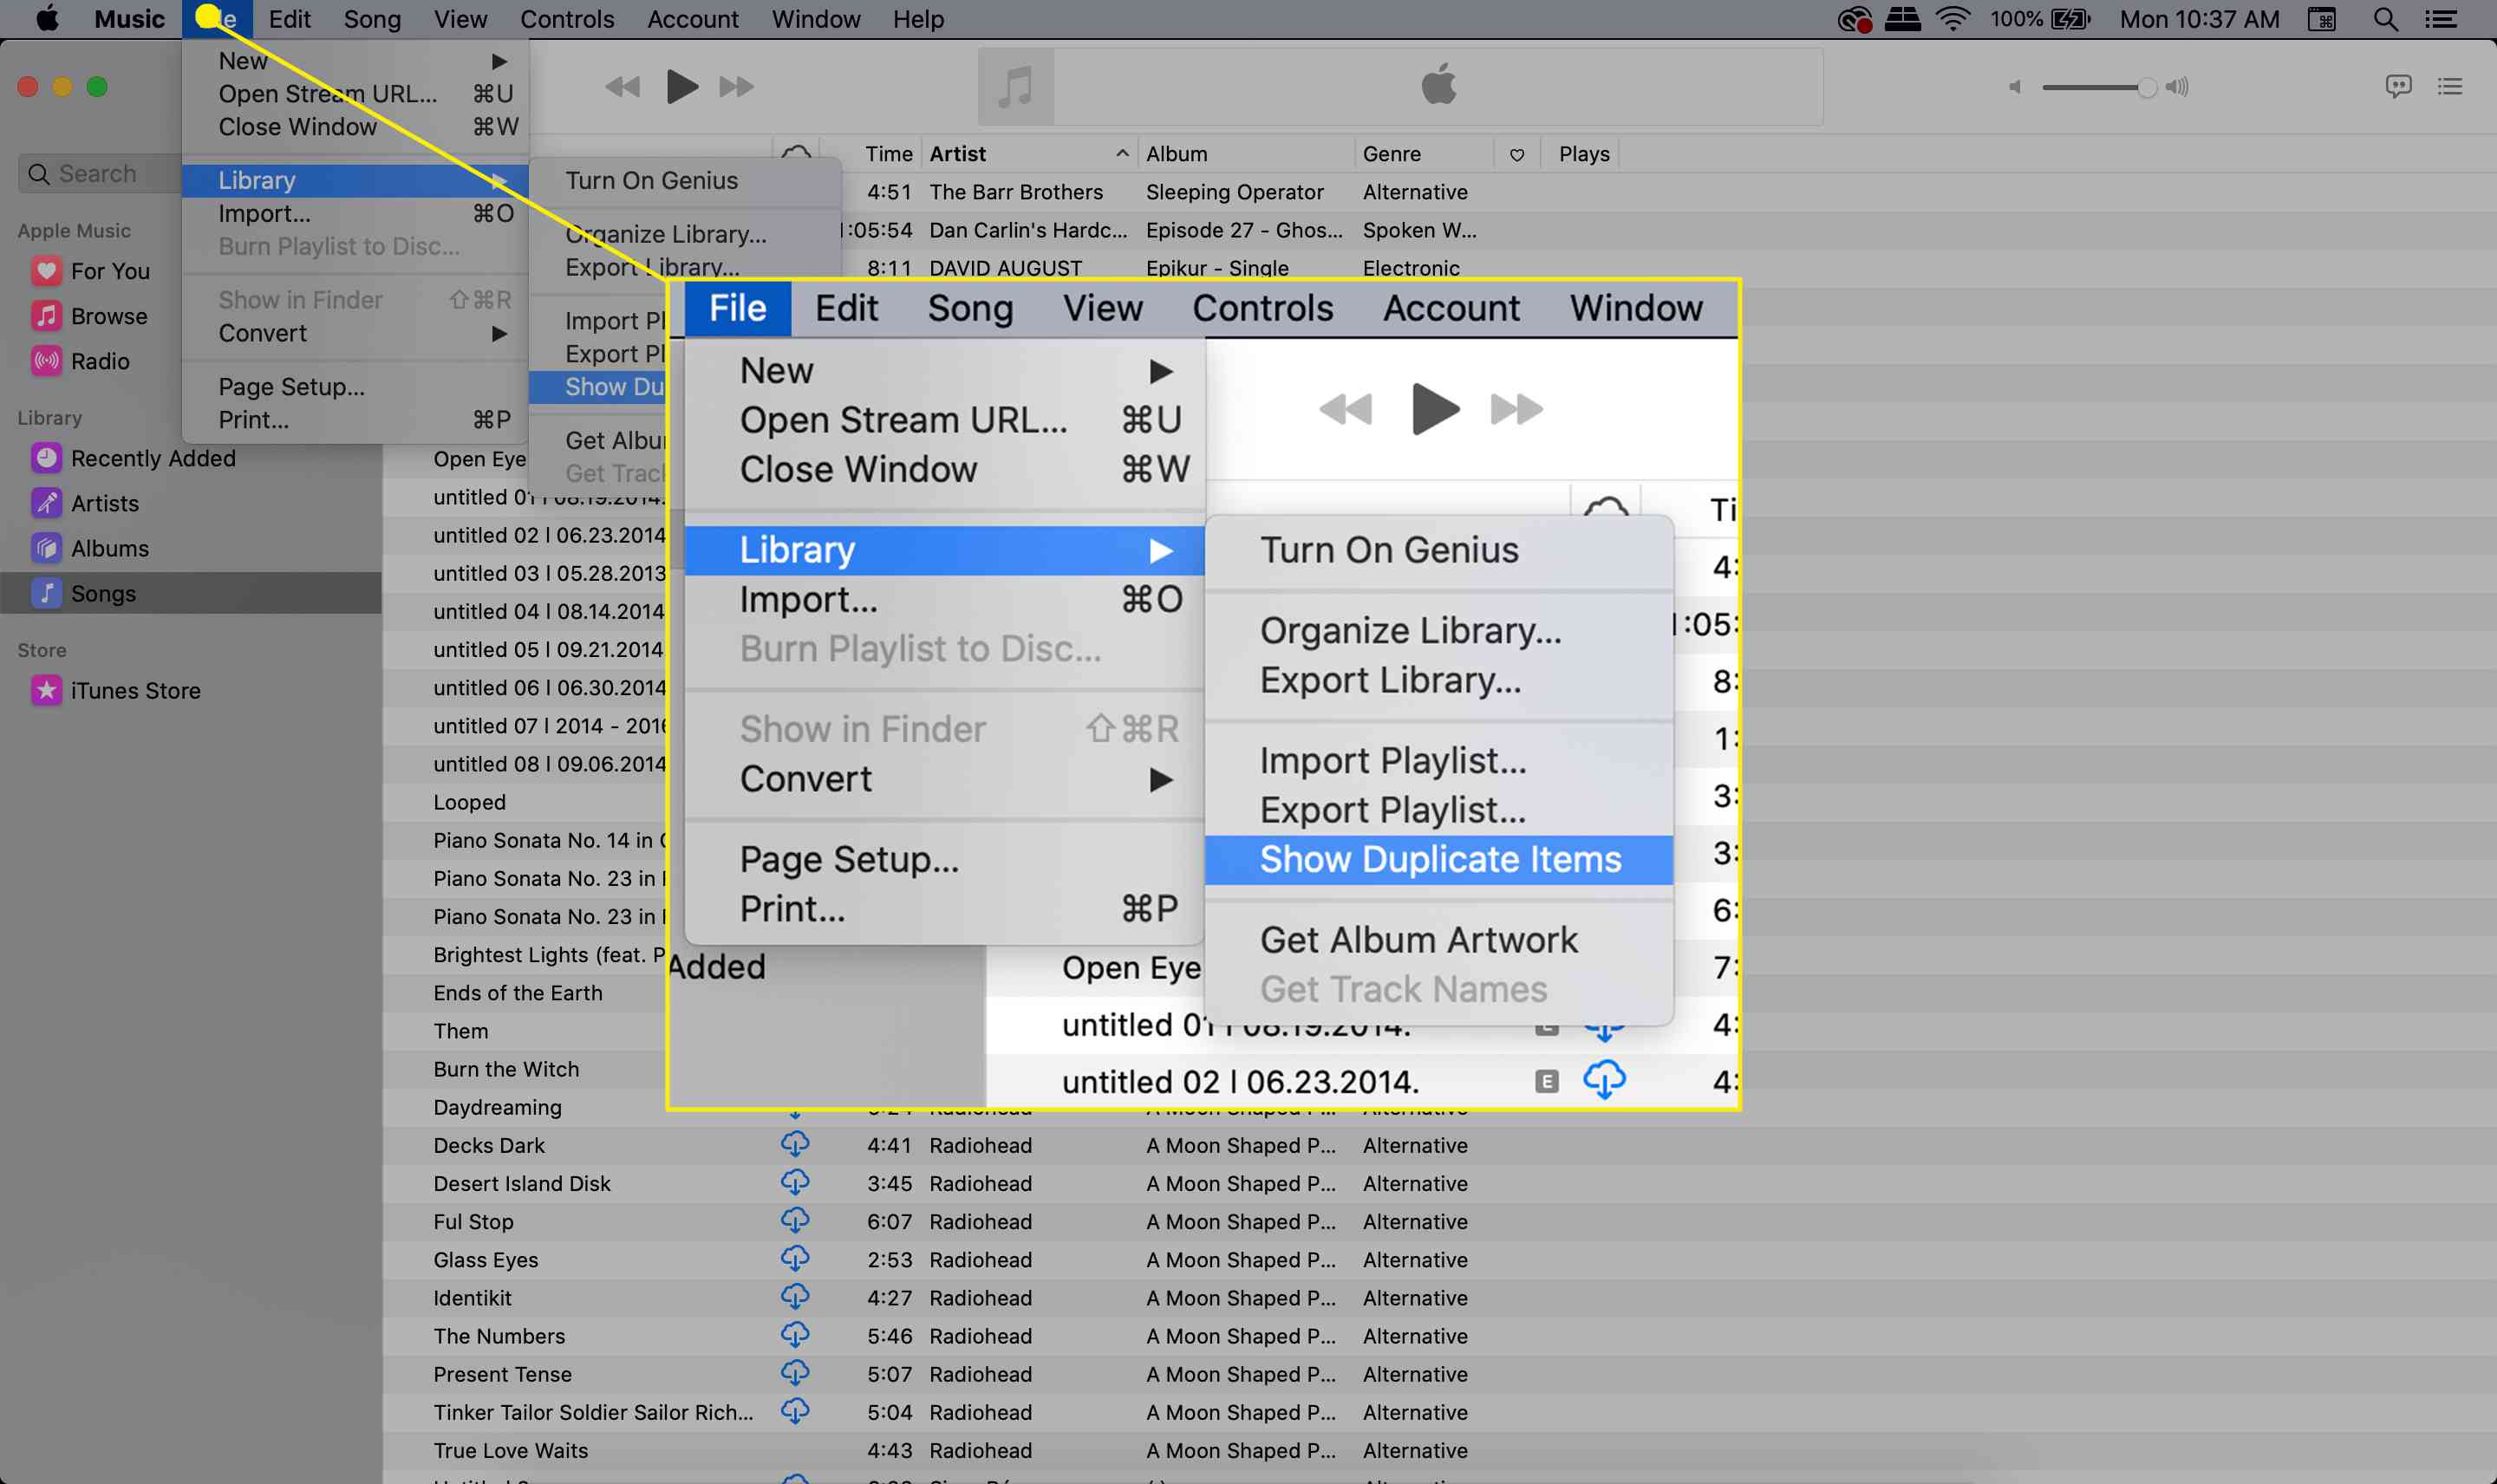This screenshot has width=2497, height=1484.
Task: Select Songs in the Library sidebar
Action: click(x=190, y=593)
